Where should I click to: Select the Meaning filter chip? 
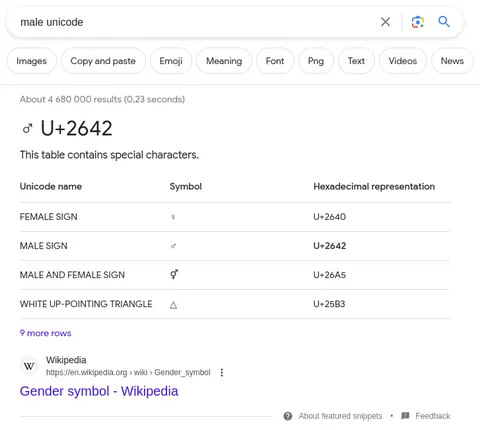[224, 61]
